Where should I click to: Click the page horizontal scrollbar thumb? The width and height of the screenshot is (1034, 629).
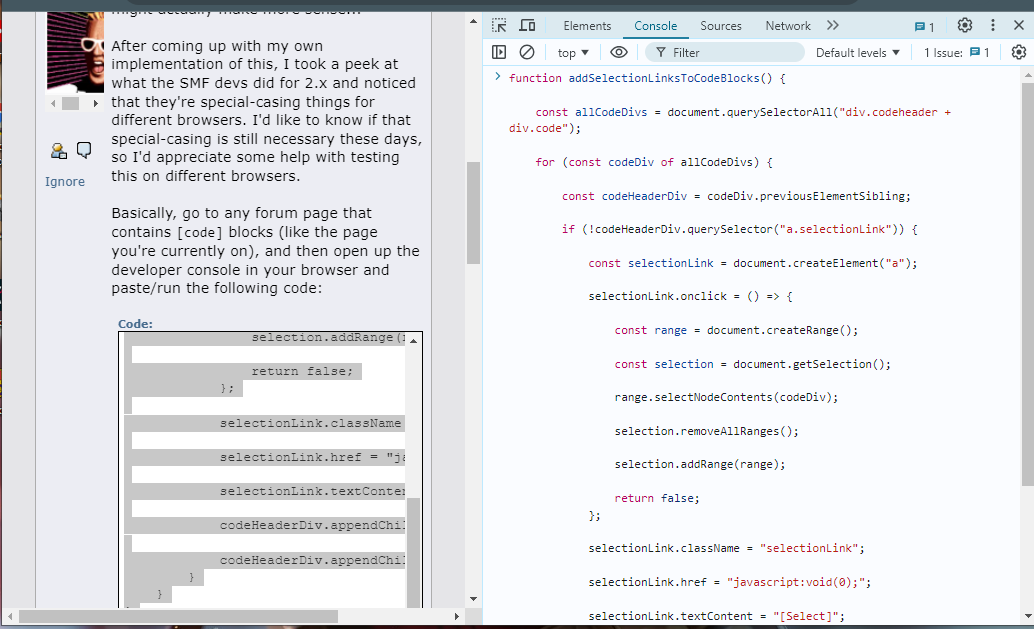coord(178,616)
